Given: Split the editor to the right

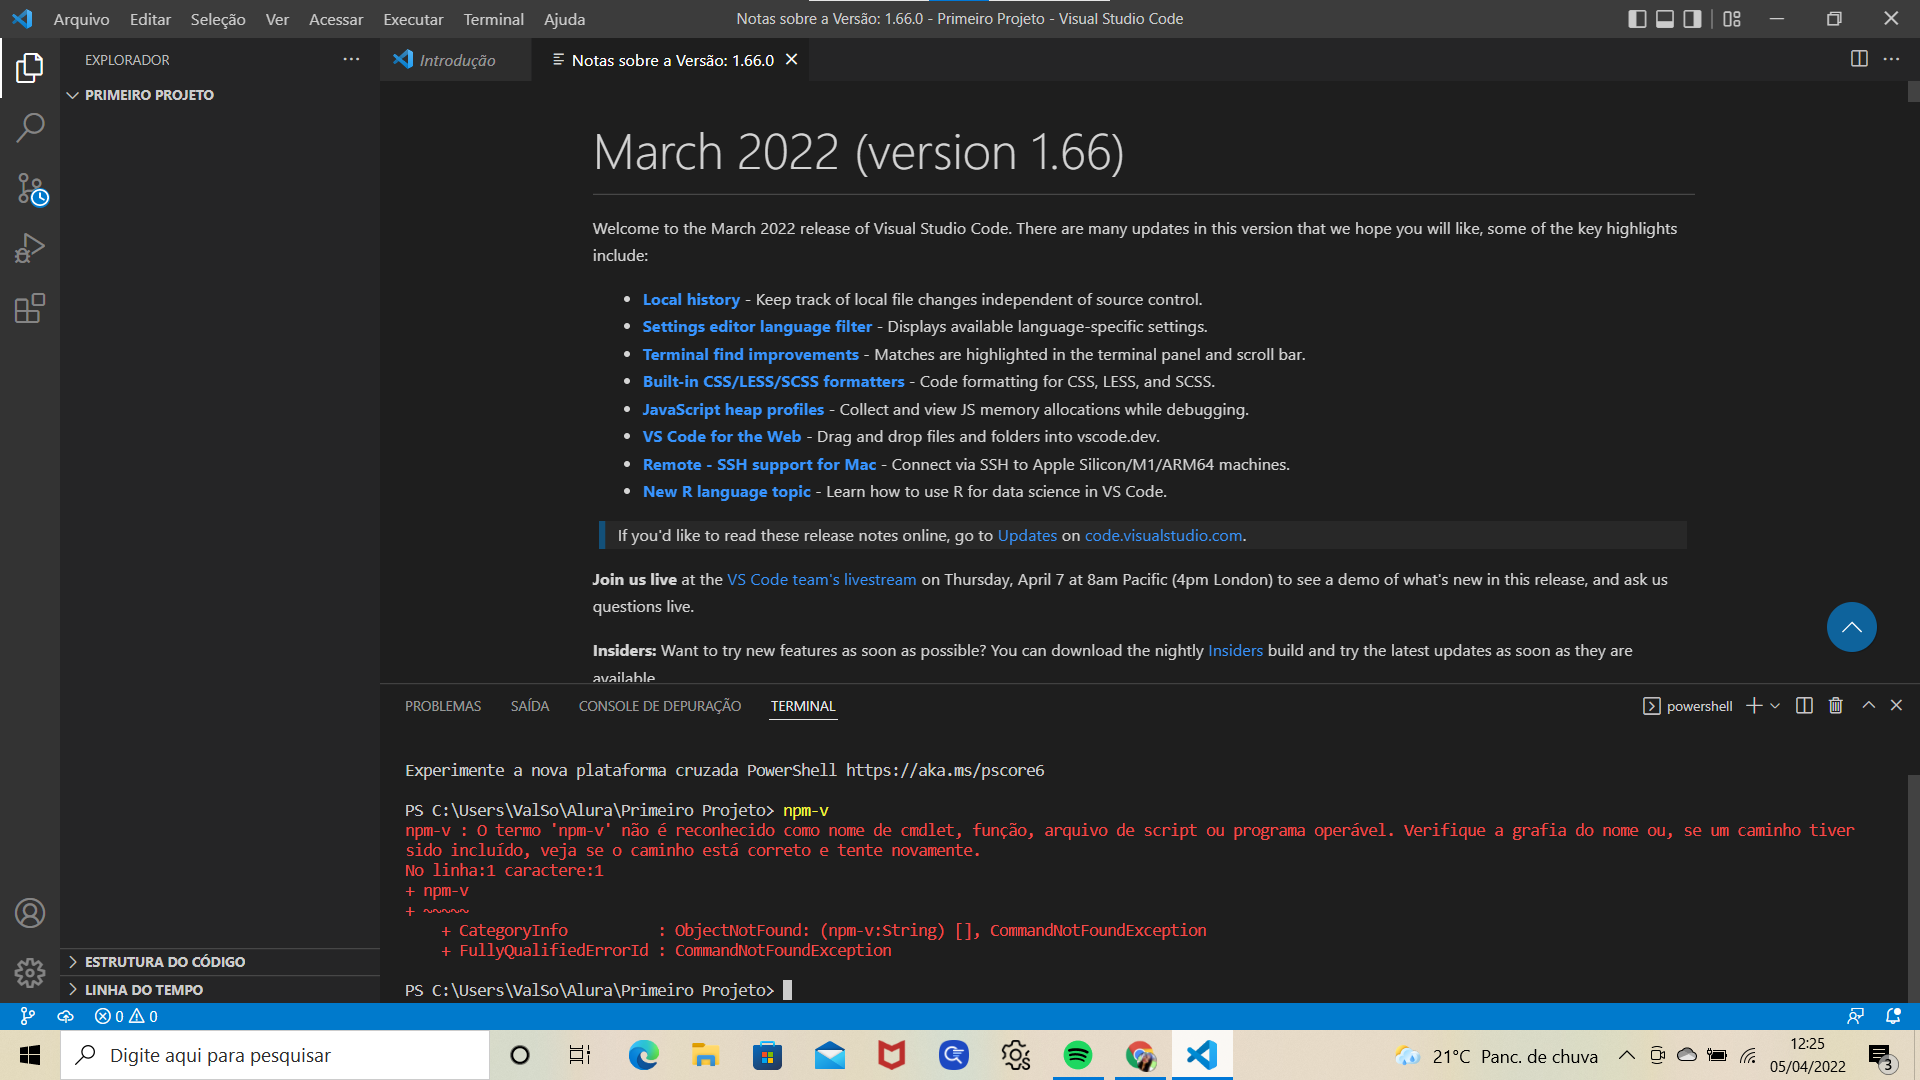Looking at the screenshot, I should pyautogui.click(x=1859, y=59).
